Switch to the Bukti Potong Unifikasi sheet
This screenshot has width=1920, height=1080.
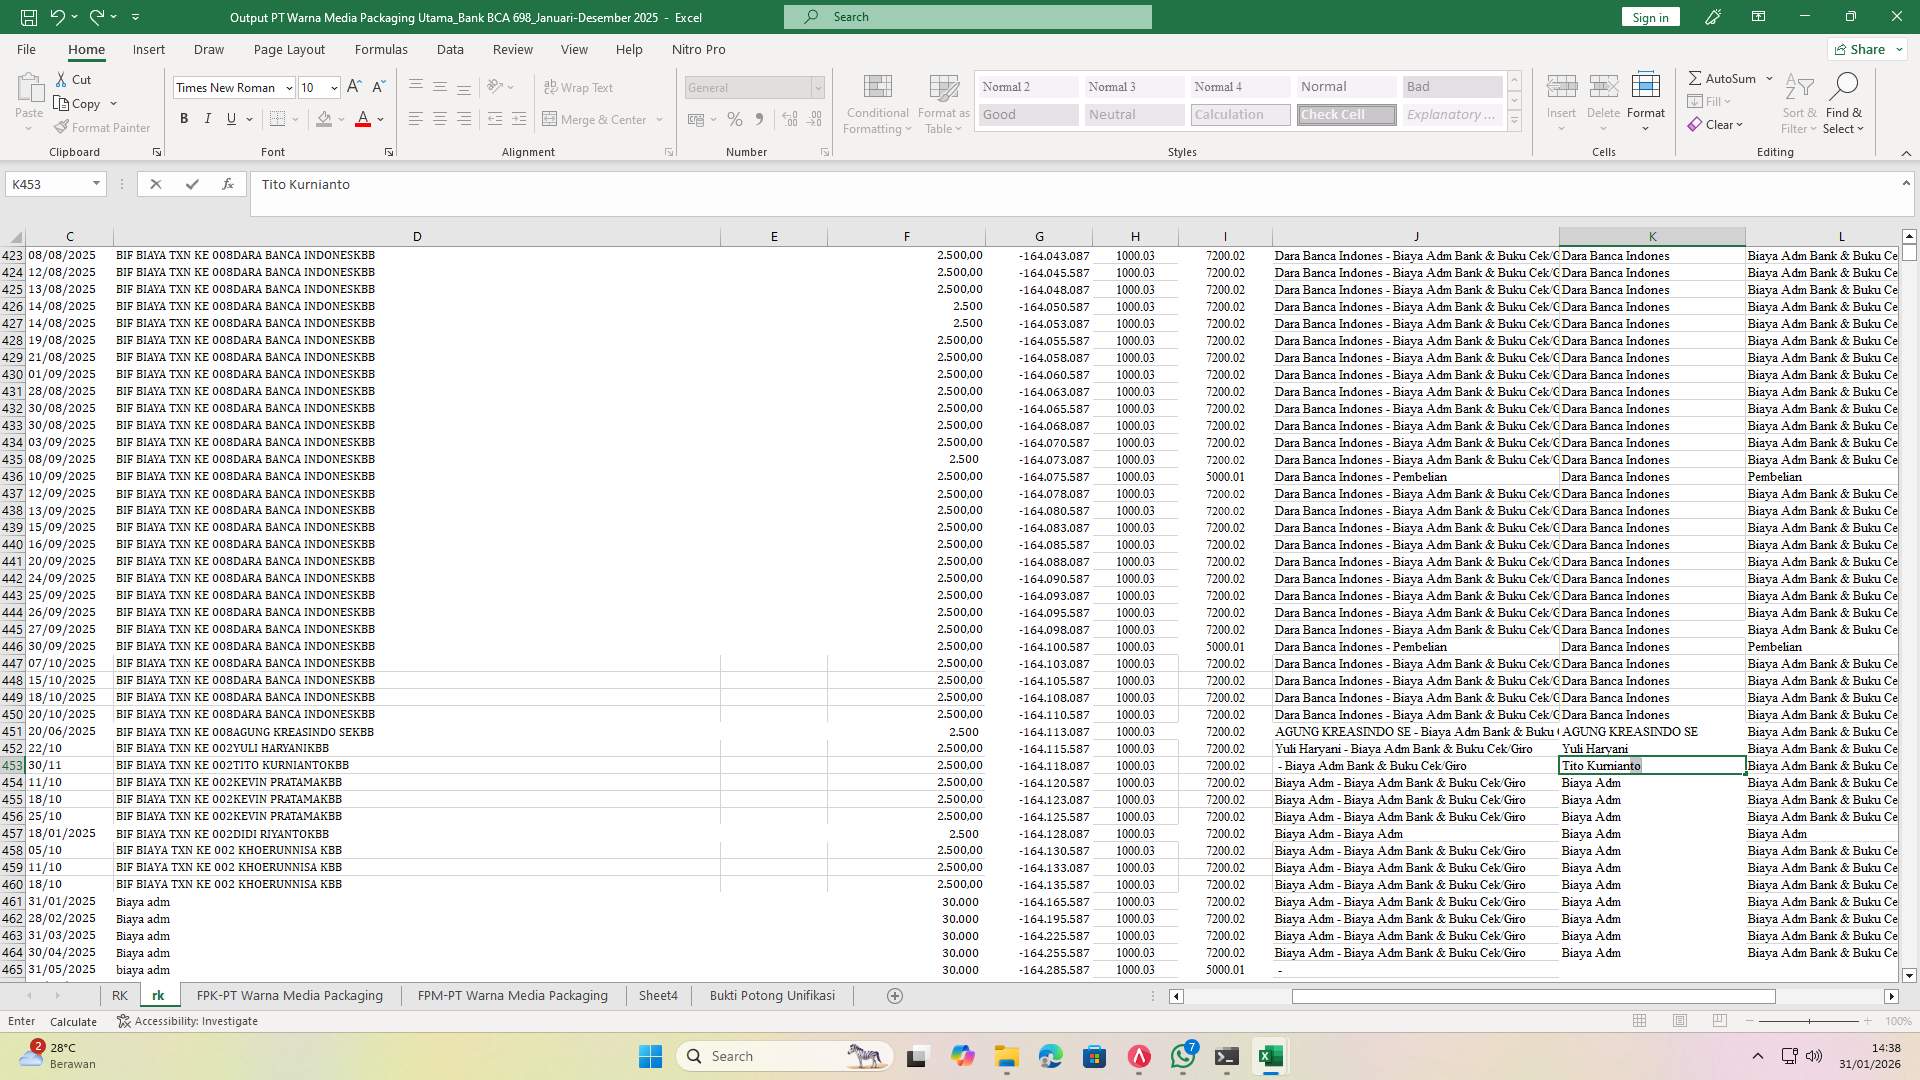[x=771, y=995]
